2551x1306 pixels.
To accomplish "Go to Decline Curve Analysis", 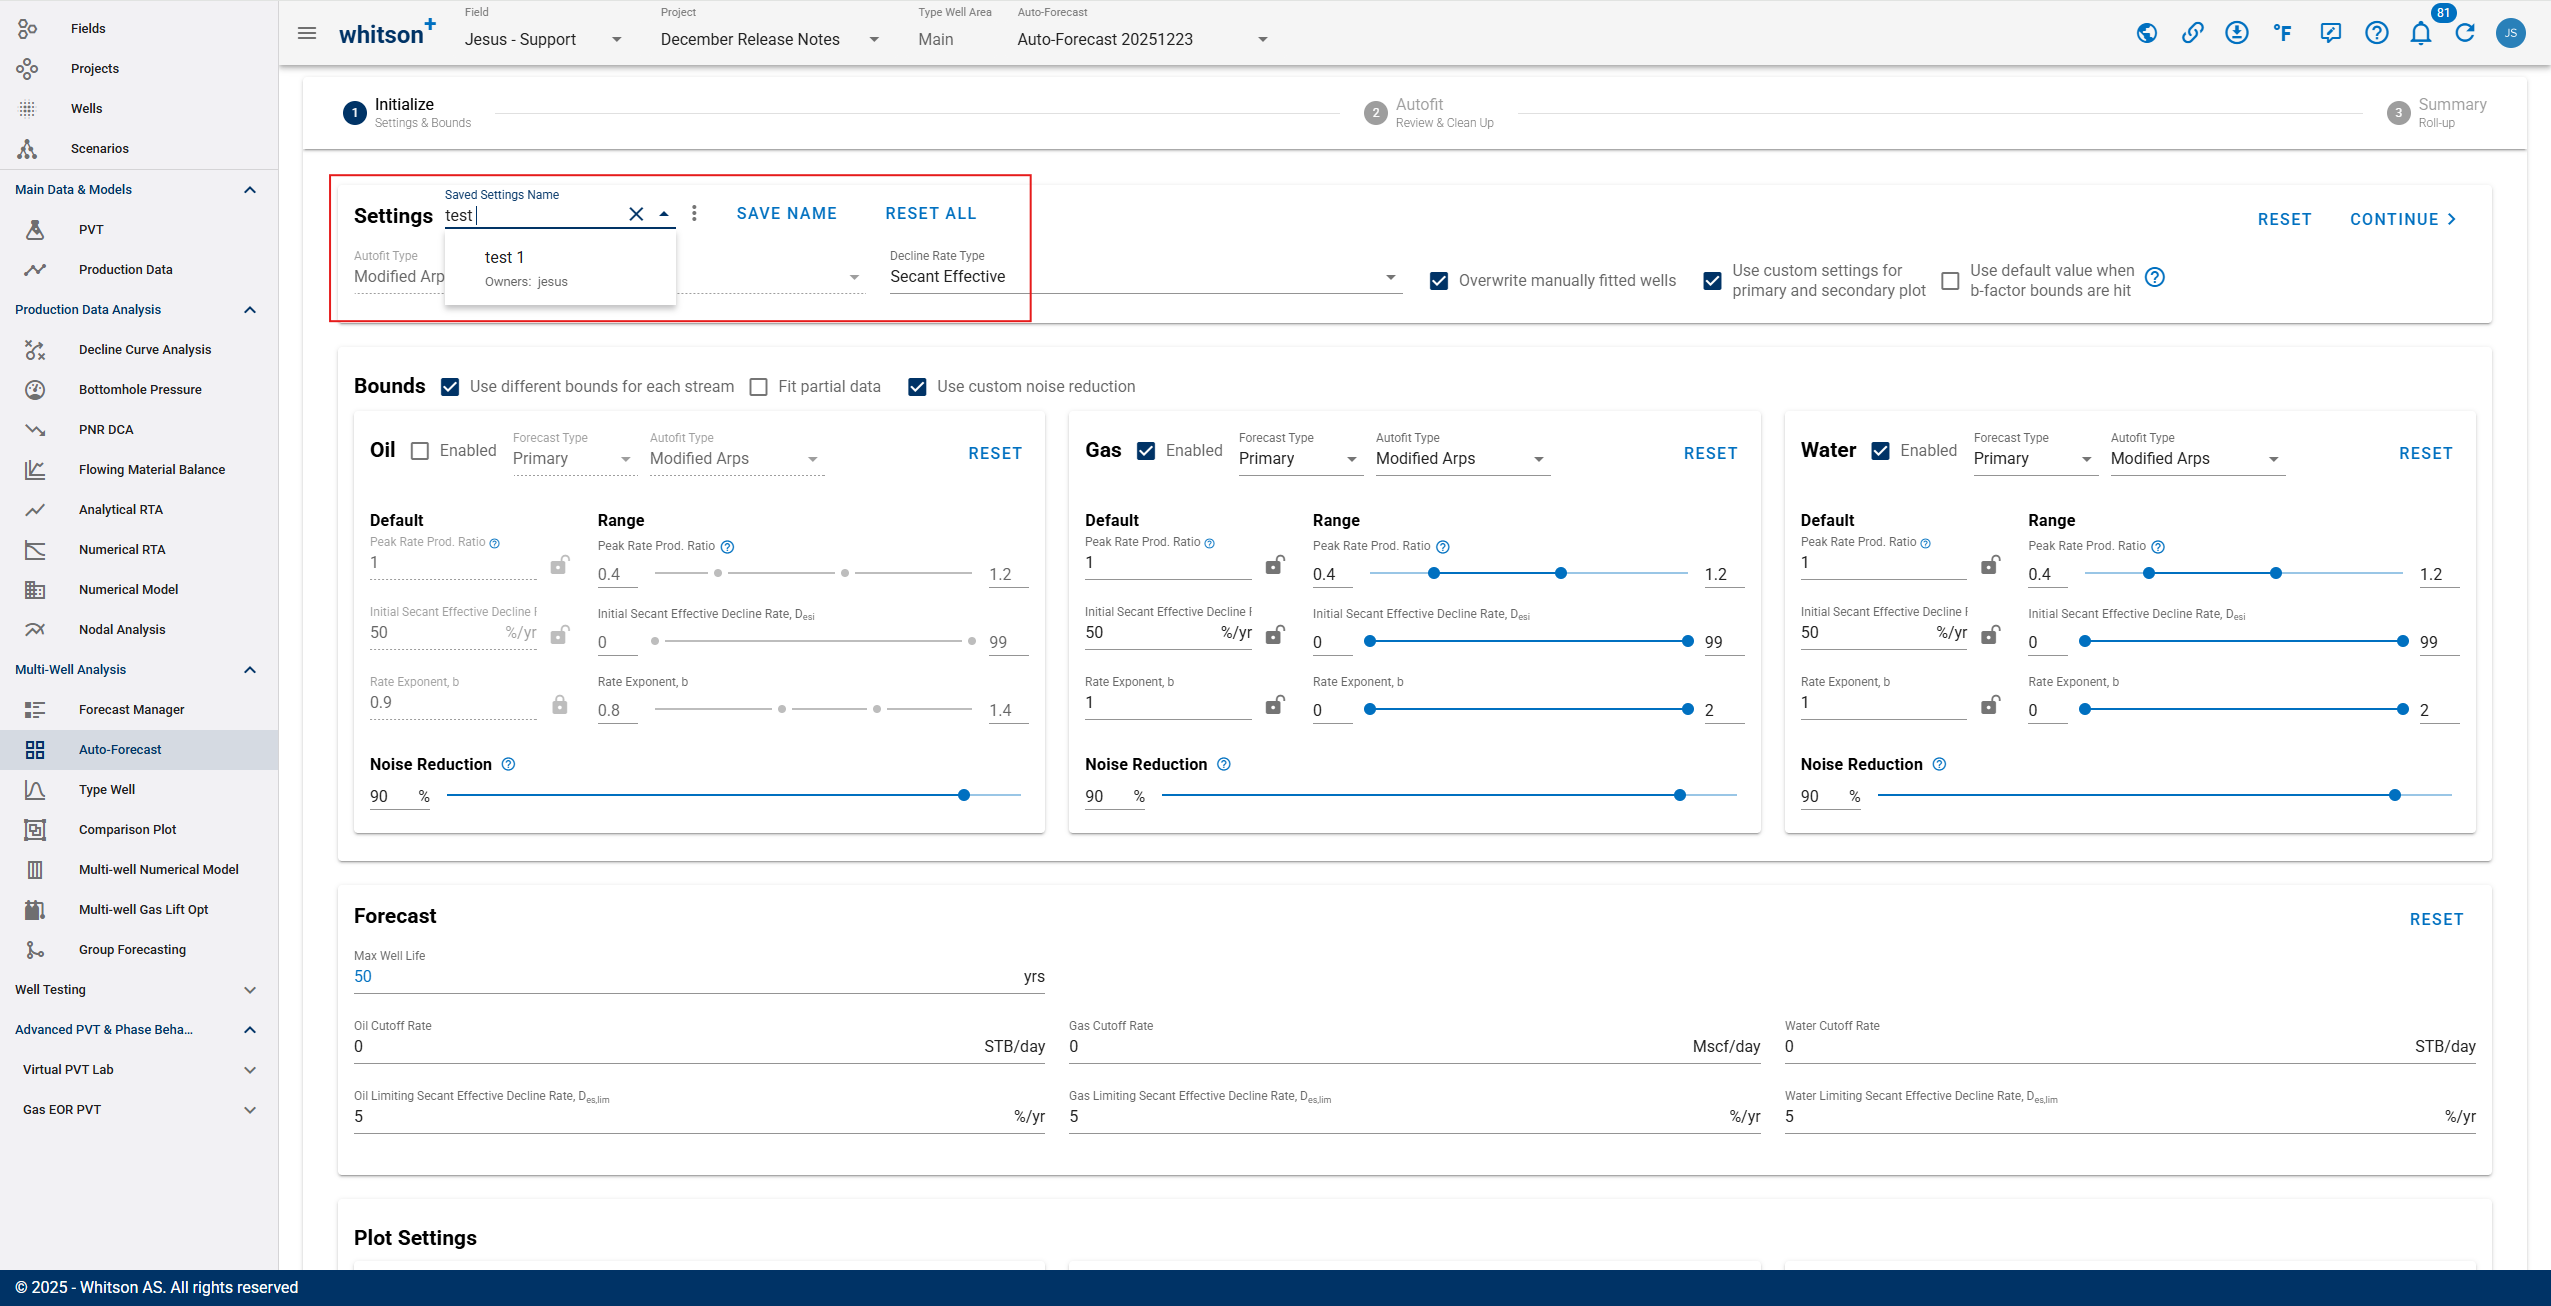I will pyautogui.click(x=145, y=349).
